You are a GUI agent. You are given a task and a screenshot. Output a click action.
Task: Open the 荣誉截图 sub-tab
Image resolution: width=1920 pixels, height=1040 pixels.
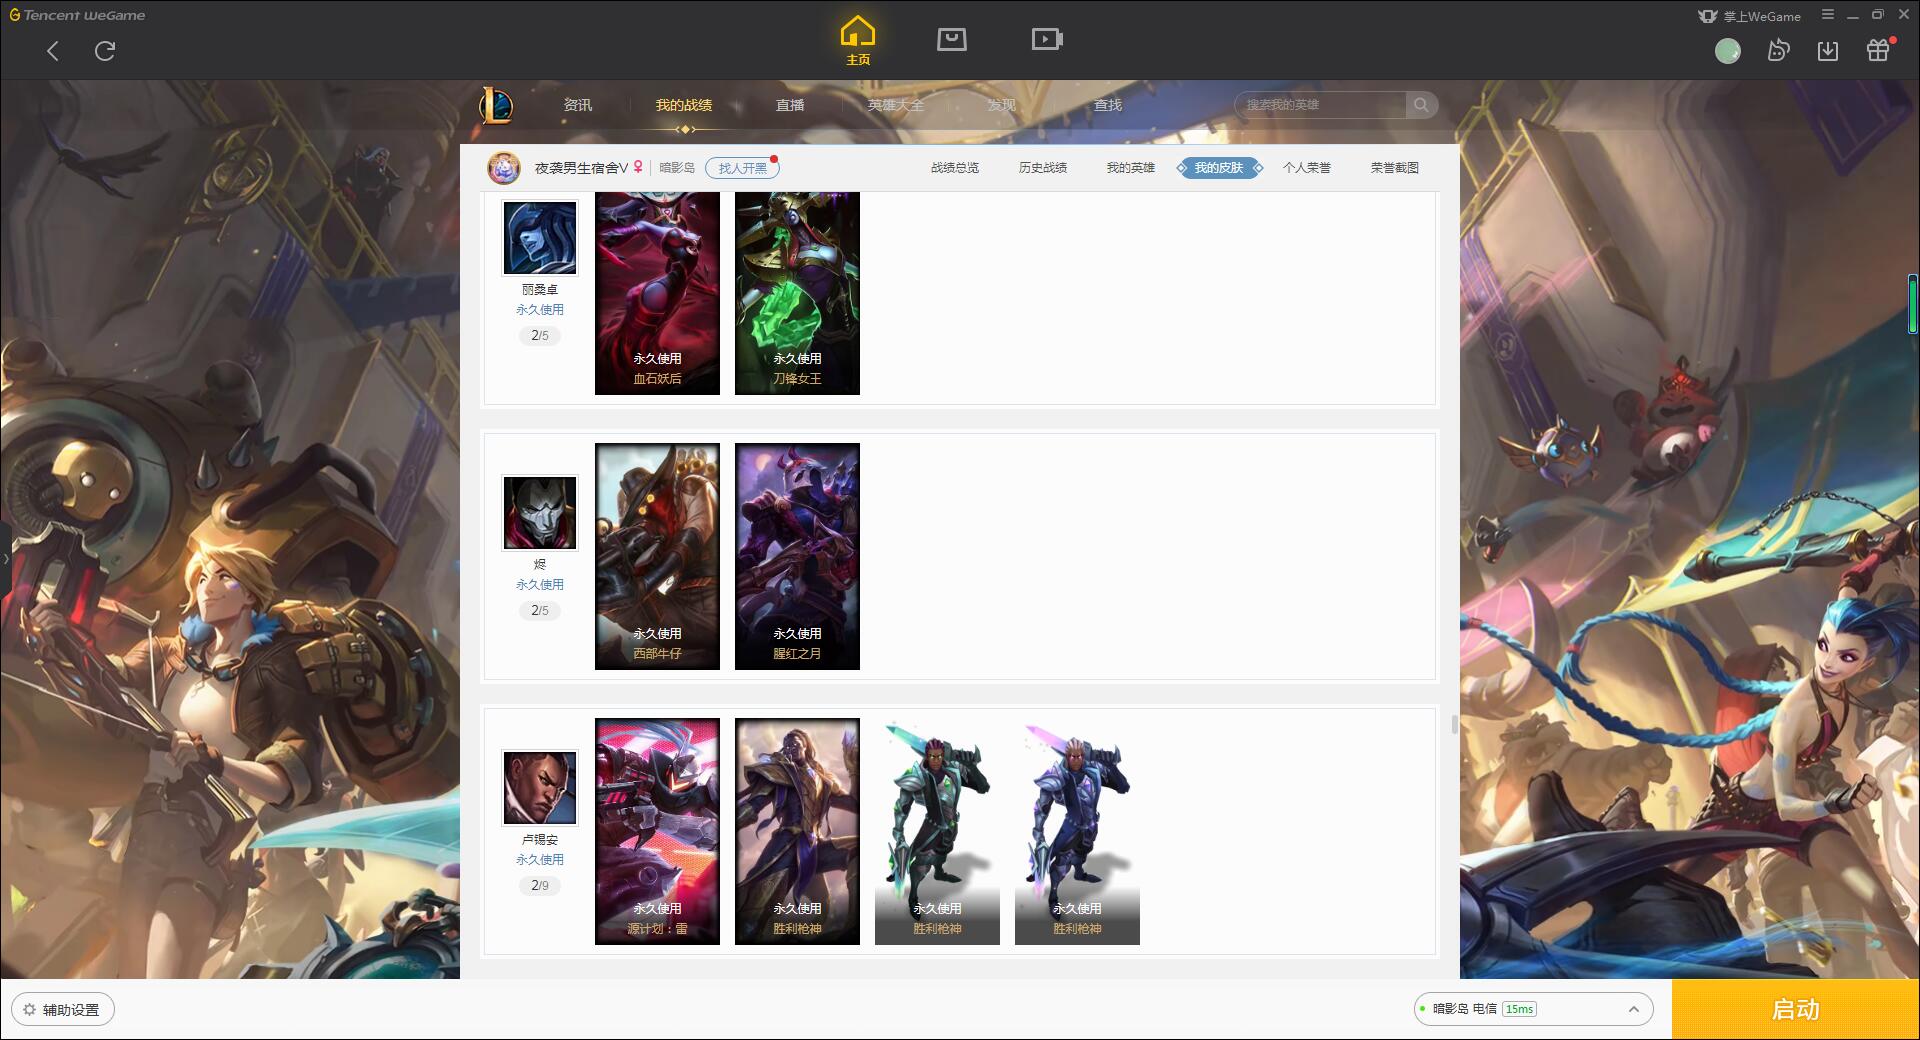1395,168
